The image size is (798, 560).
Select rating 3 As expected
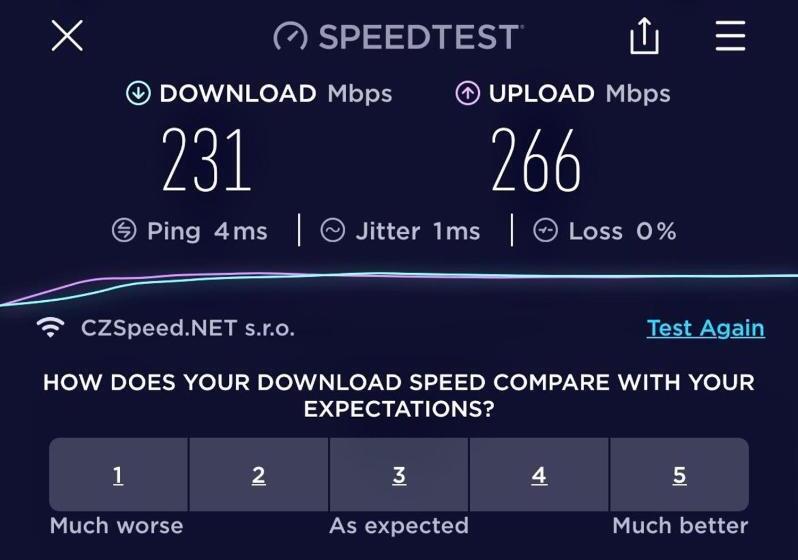pyautogui.click(x=399, y=474)
